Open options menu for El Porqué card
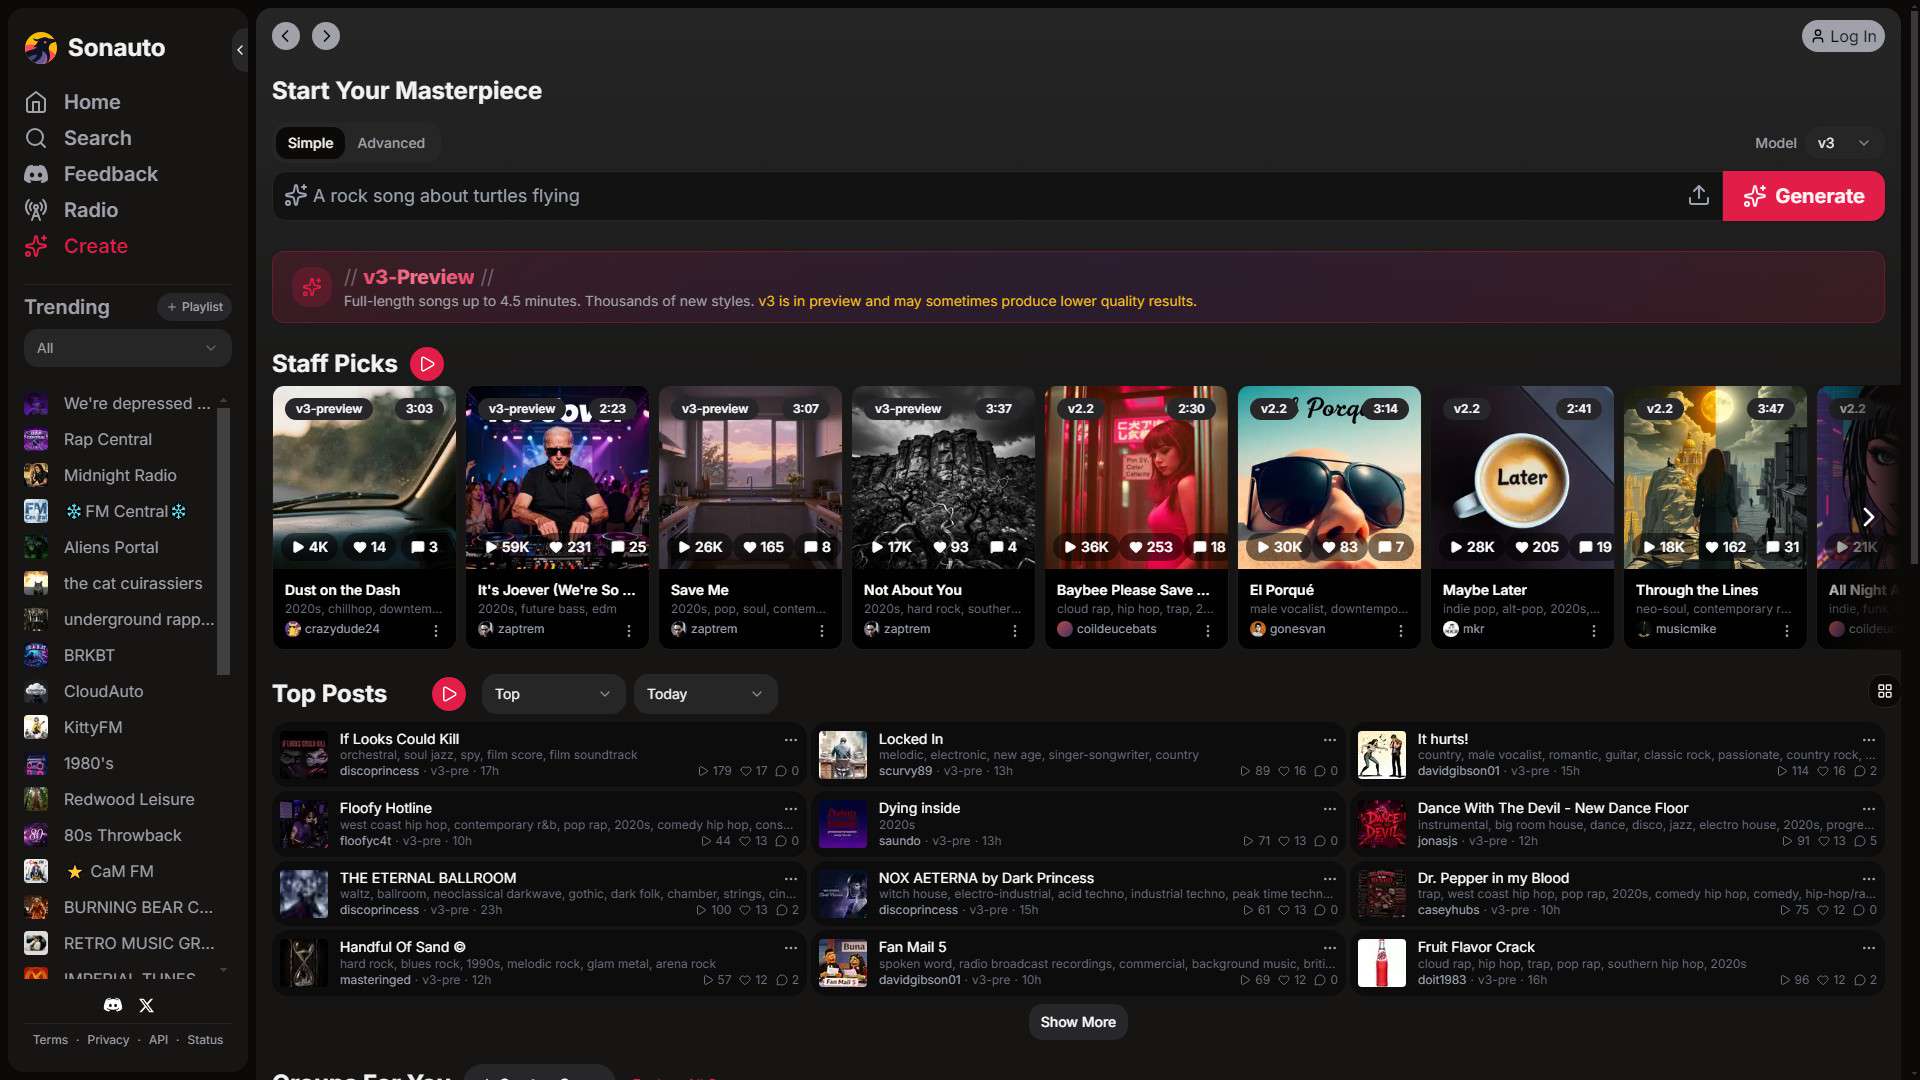Screen dimensions: 1920x1080 (1401, 631)
